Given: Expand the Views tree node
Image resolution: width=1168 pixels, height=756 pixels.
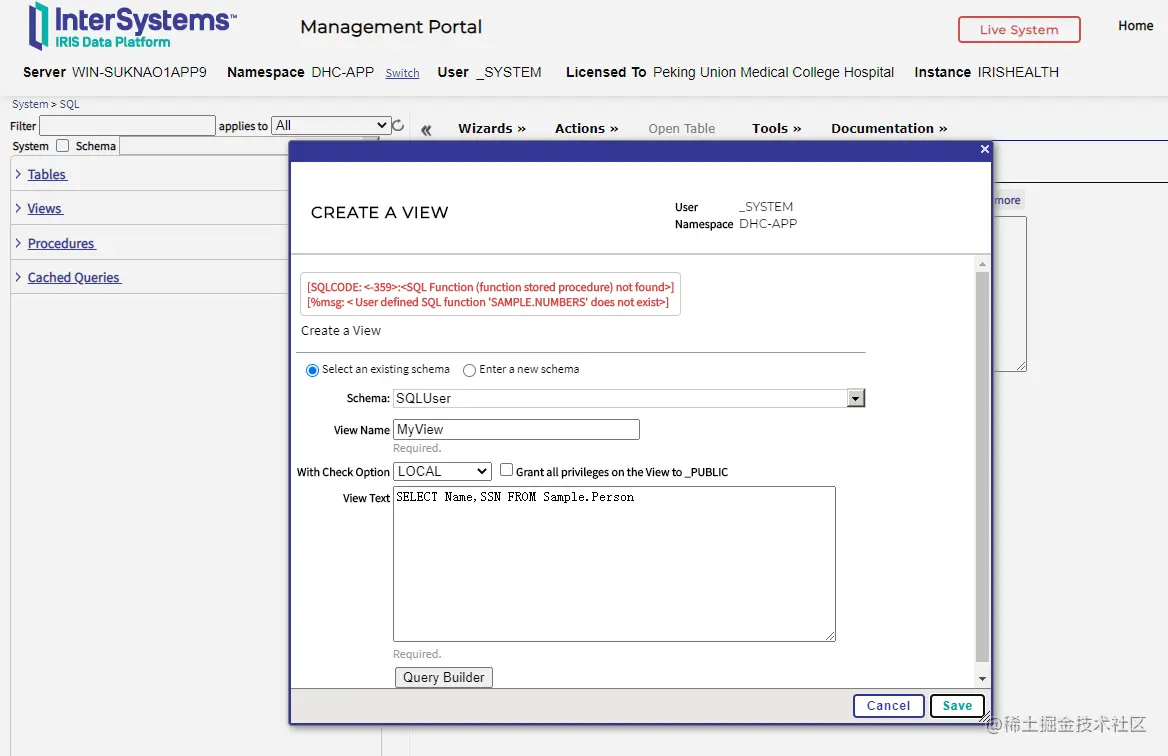Looking at the screenshot, I should point(18,208).
